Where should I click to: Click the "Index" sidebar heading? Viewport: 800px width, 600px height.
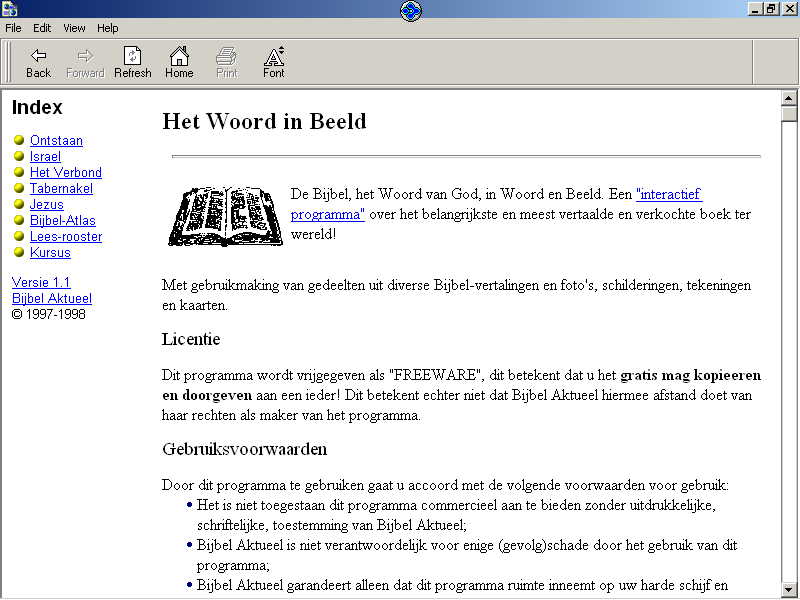(x=37, y=107)
